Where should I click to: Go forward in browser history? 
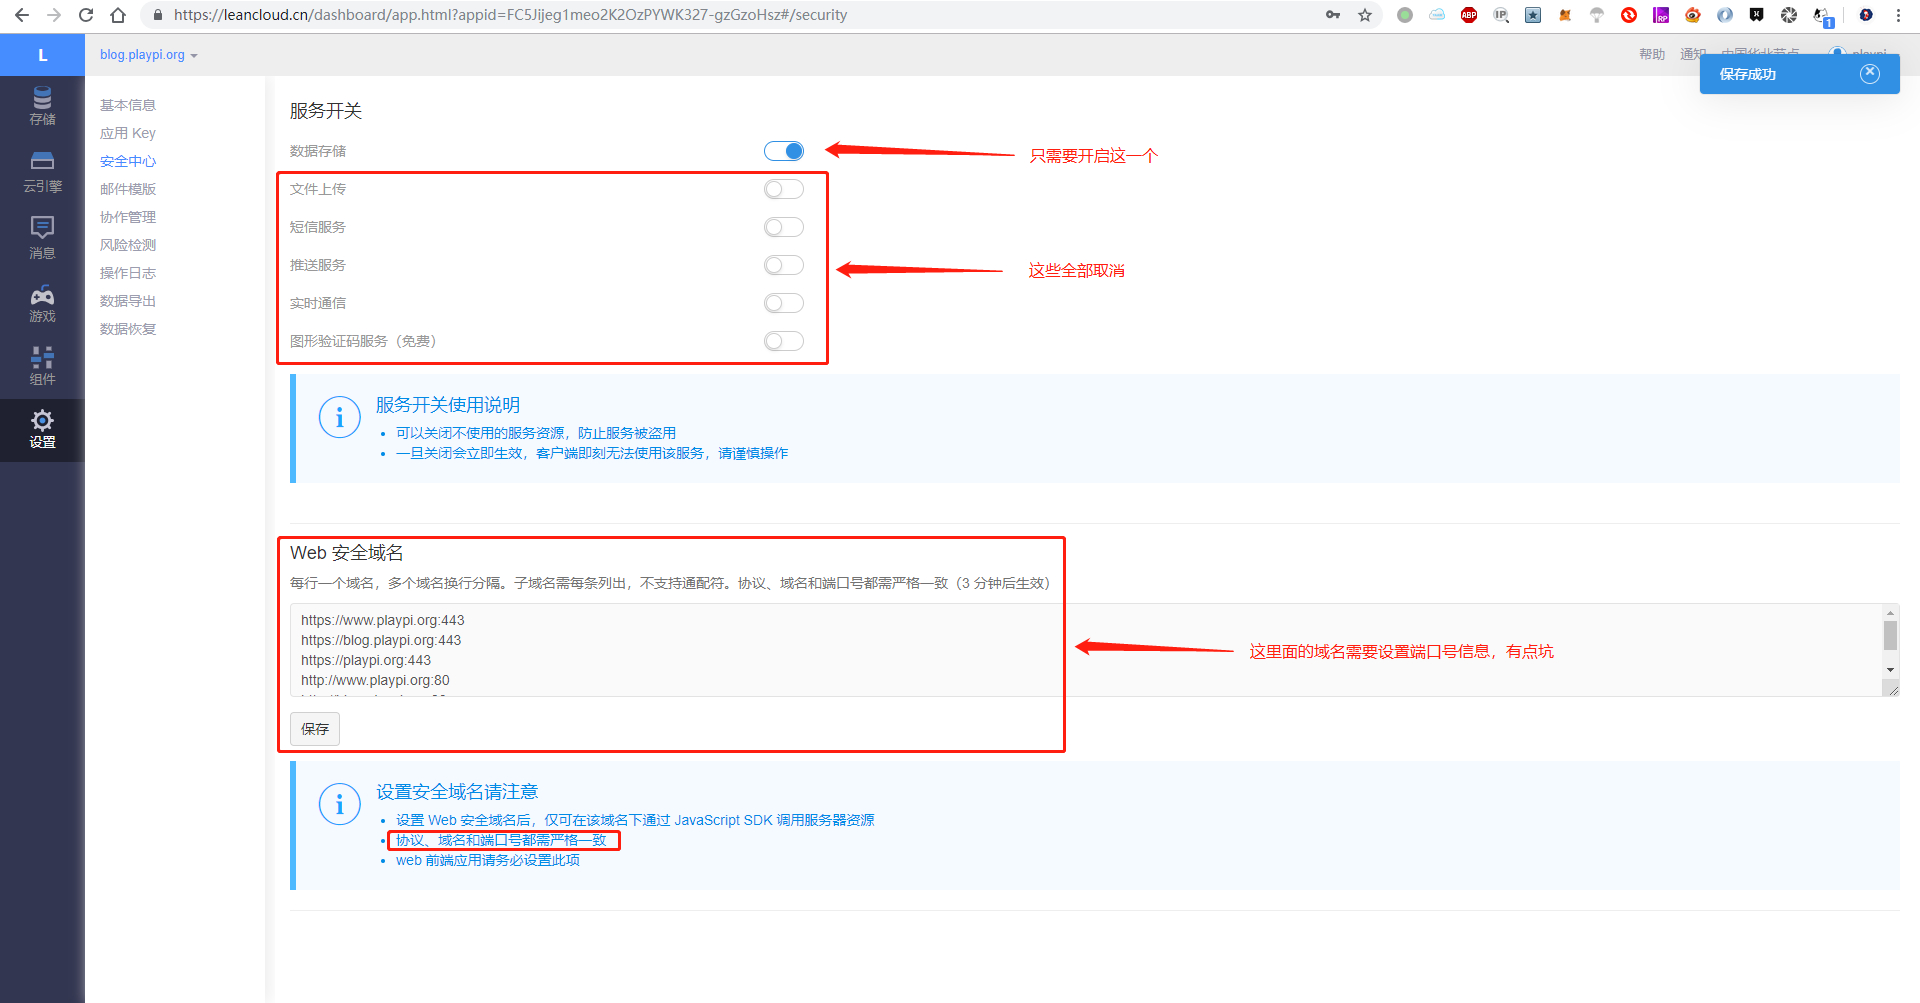click(54, 15)
